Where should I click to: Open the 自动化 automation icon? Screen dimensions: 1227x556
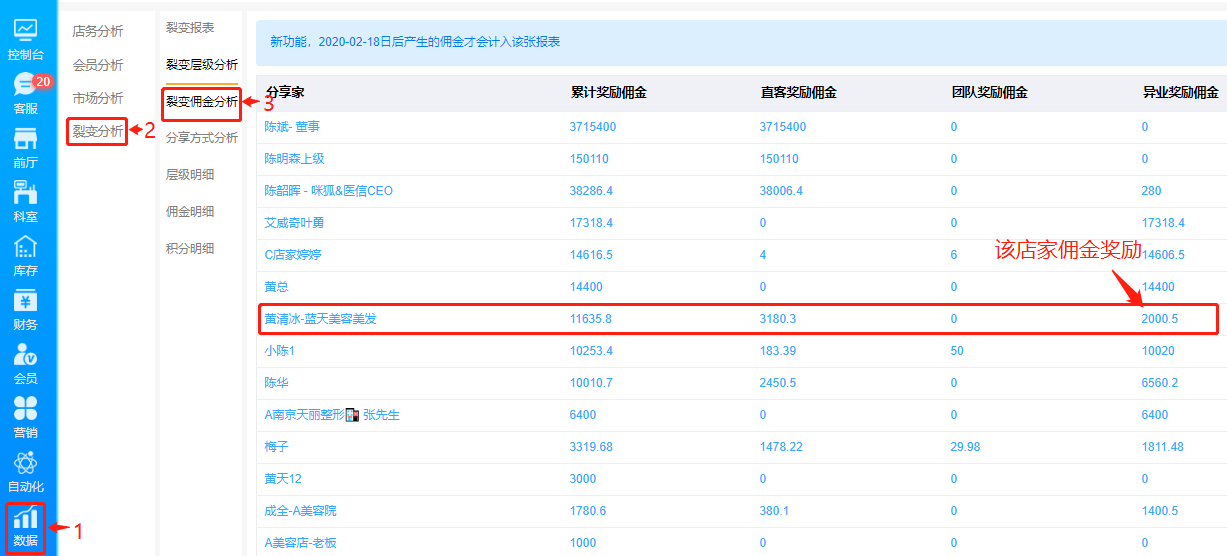26,463
